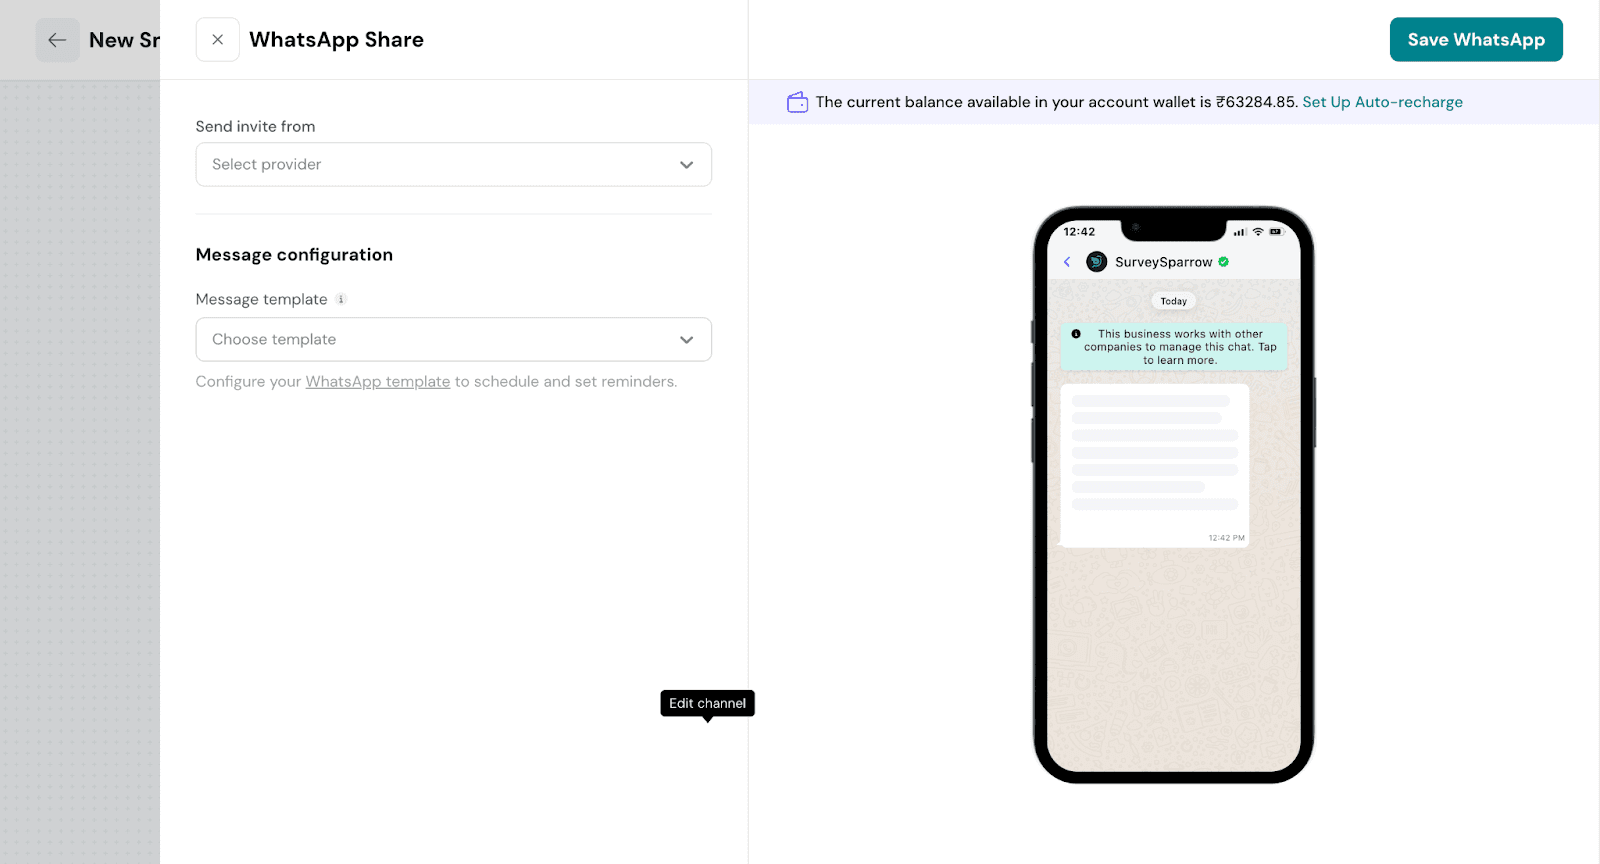Open the Select provider dropdown

(x=440, y=164)
